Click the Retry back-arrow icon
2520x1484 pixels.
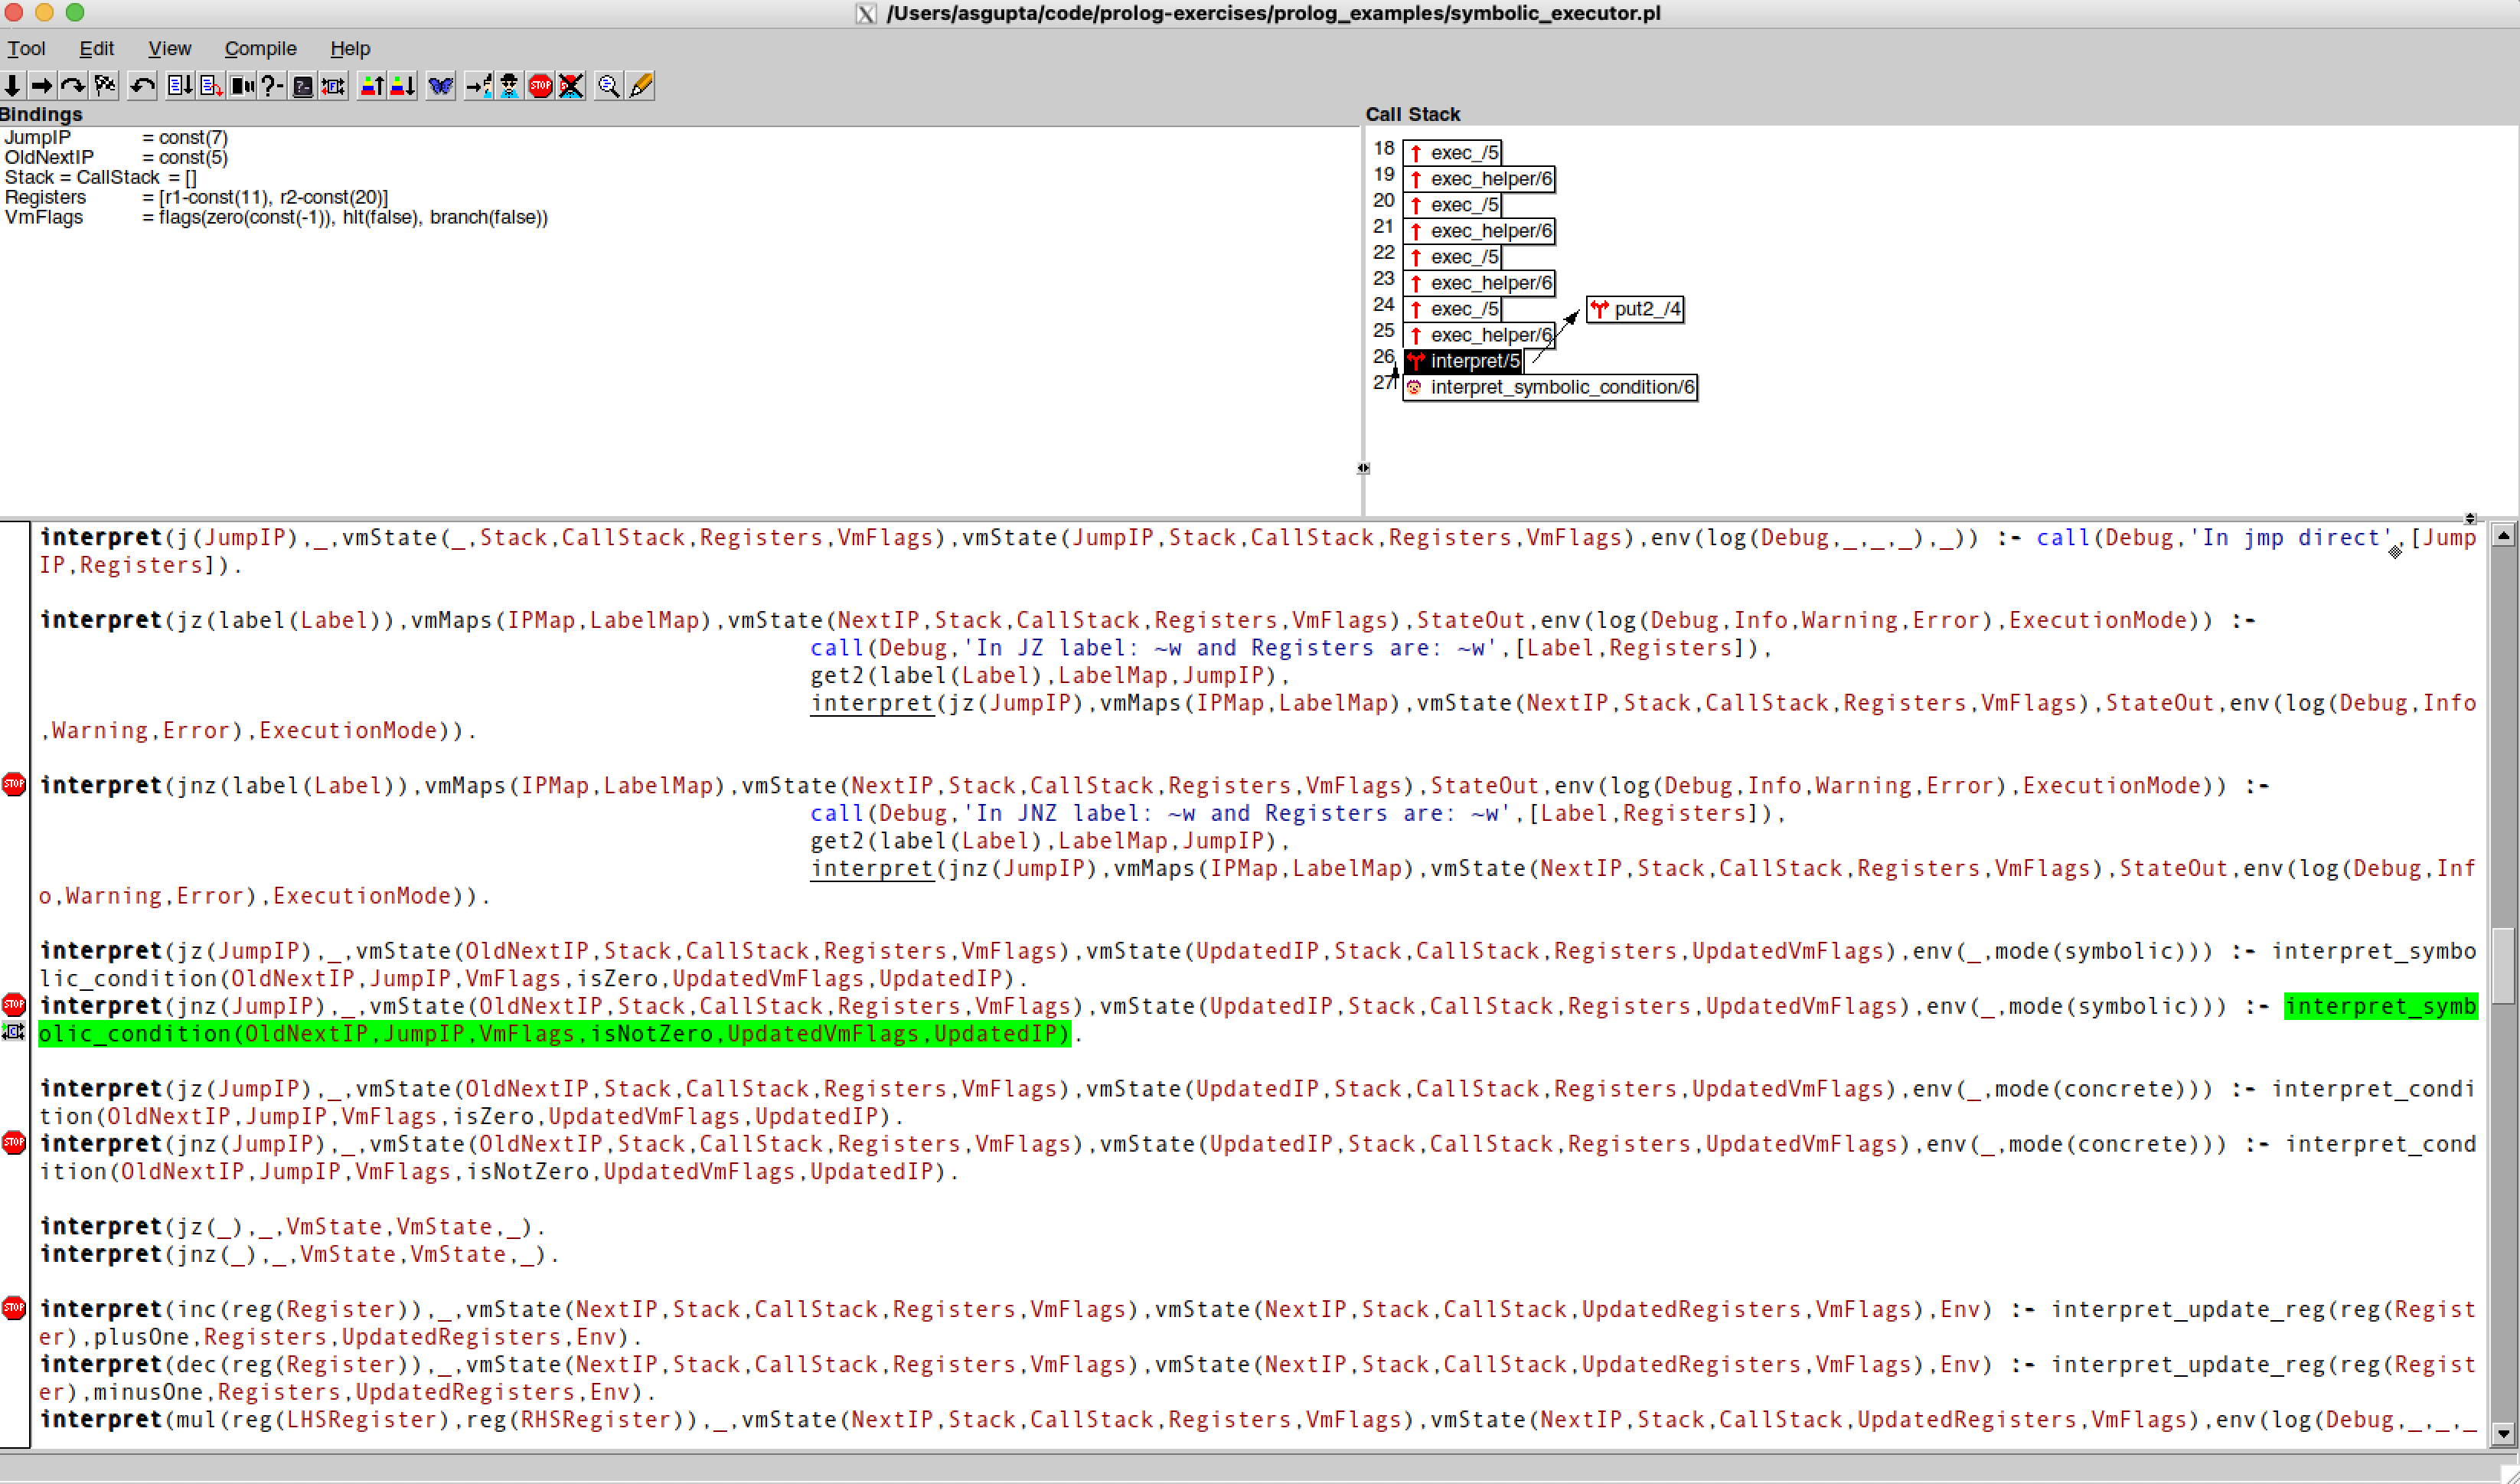[x=143, y=86]
